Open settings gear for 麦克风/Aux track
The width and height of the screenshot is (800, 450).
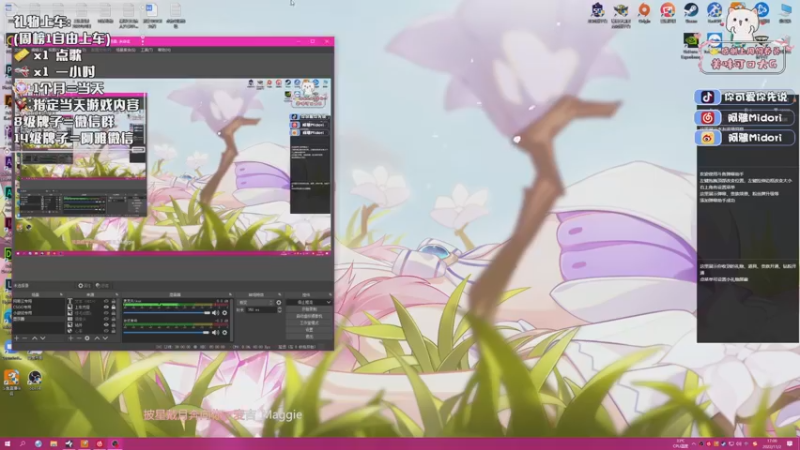pyautogui.click(x=224, y=313)
